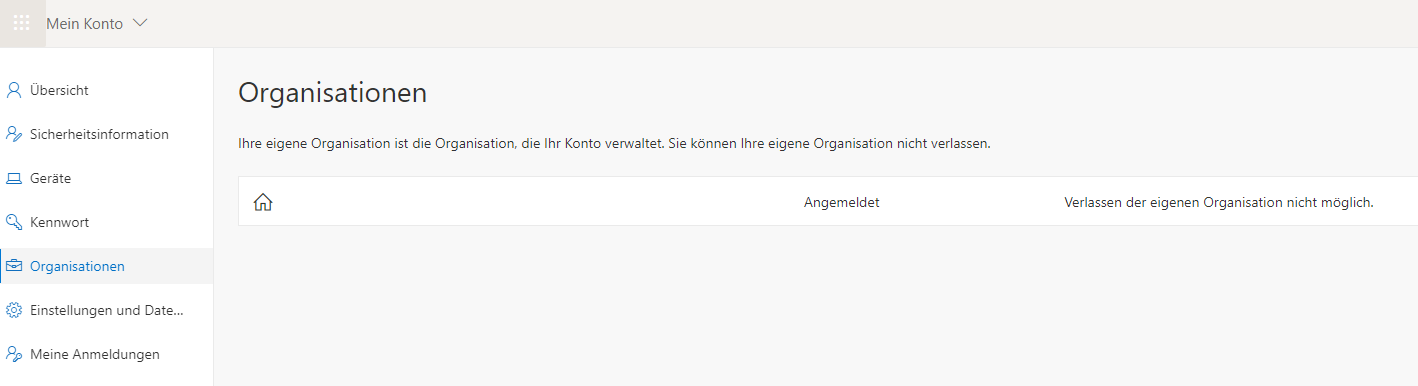
Task: Click the Meine Anmeldungen icon
Action: point(14,354)
